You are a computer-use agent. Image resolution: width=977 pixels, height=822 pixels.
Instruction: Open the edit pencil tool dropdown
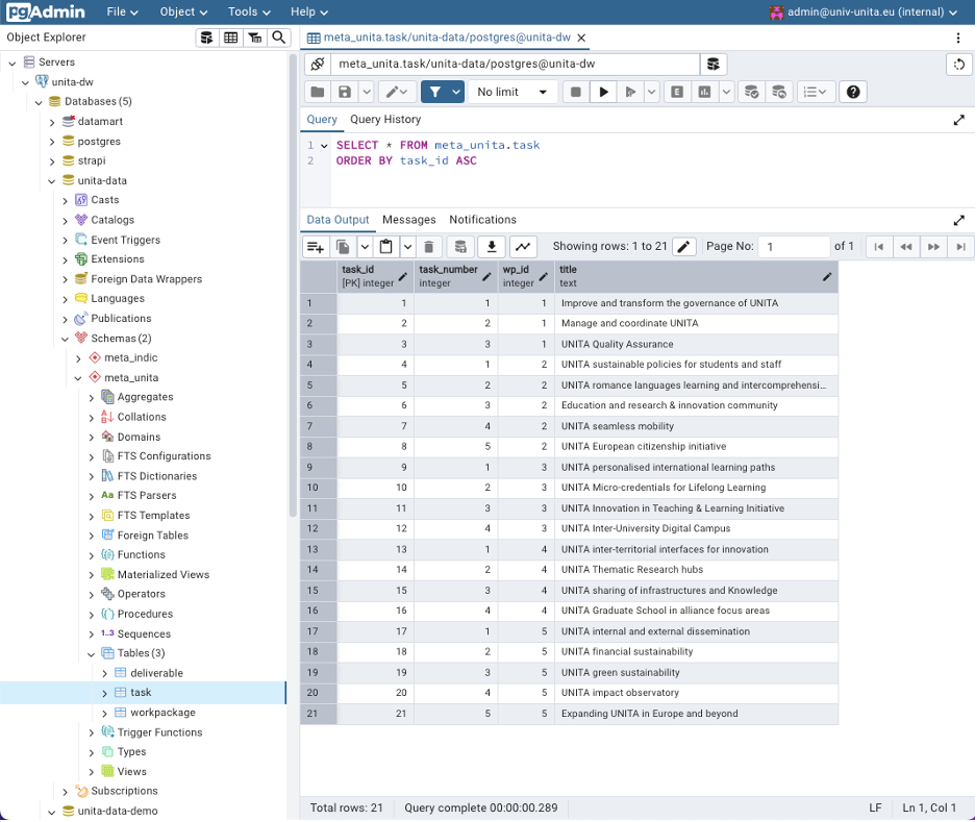pos(396,92)
